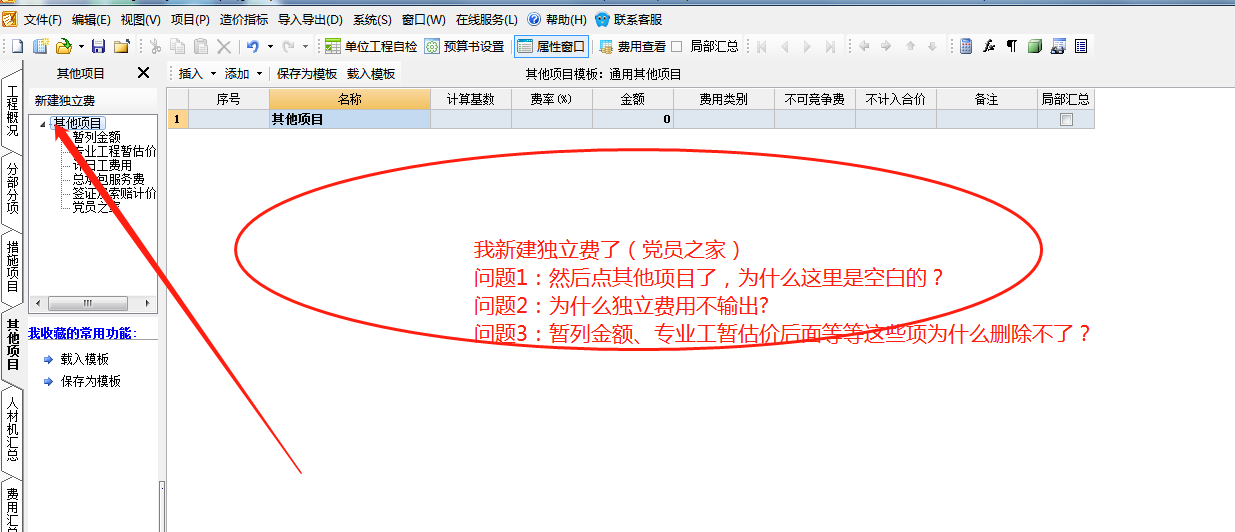Viewport: 1235px width, 532px height.
Task: Click the Cut scissors icon
Action: [x=155, y=46]
